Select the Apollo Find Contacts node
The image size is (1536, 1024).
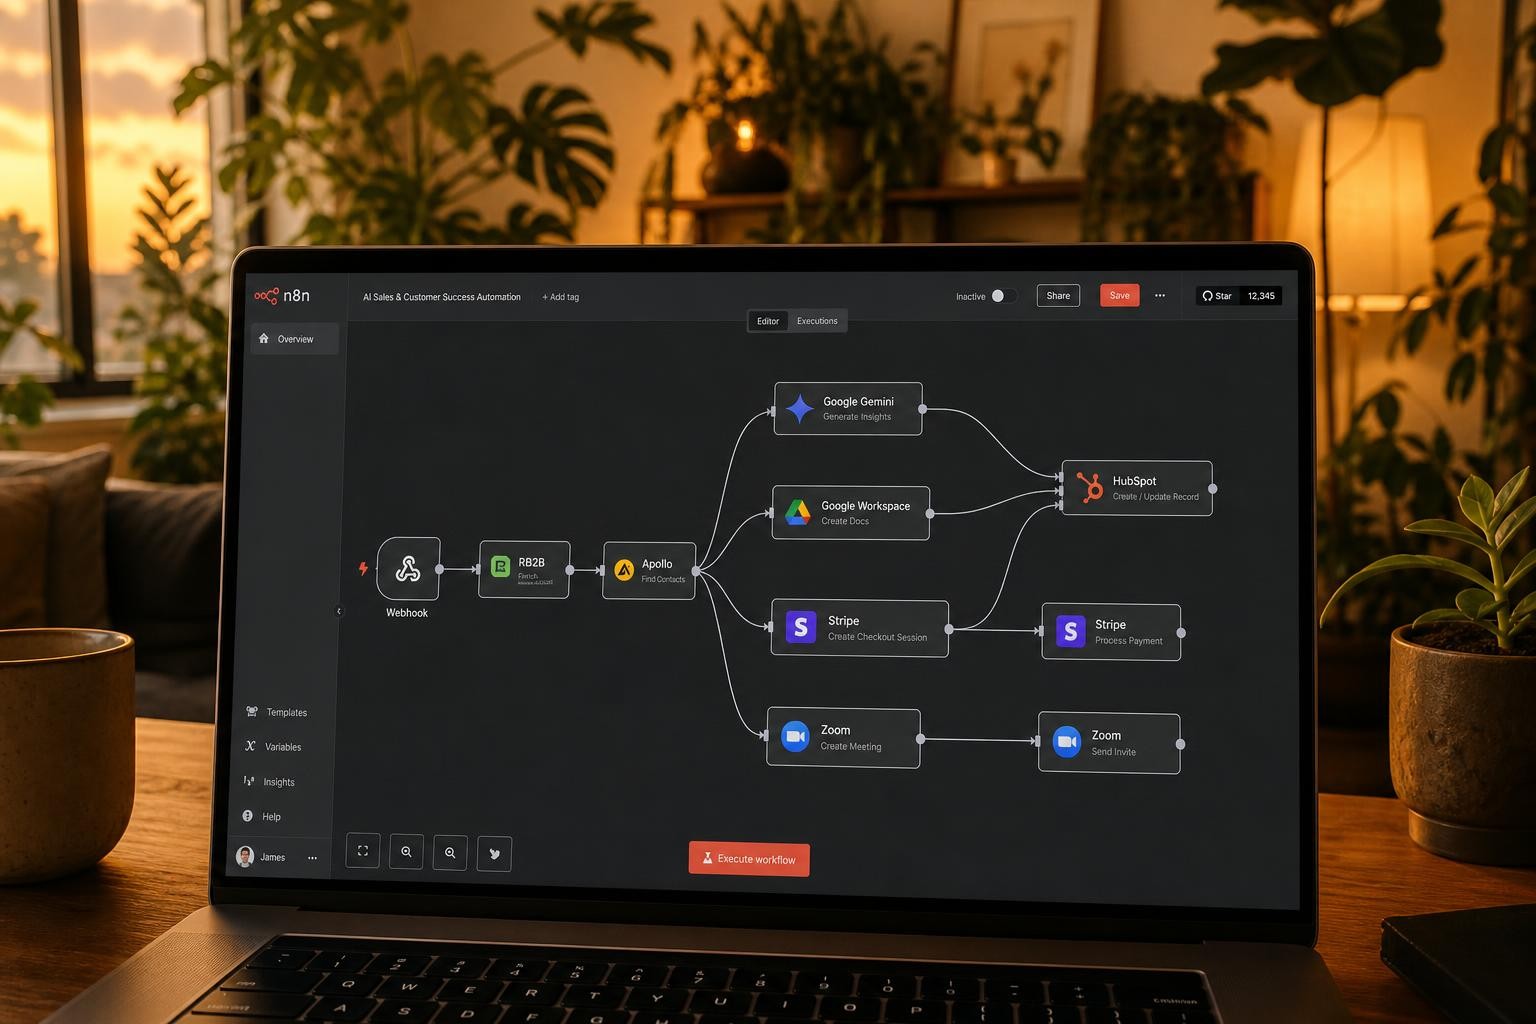[x=649, y=570]
